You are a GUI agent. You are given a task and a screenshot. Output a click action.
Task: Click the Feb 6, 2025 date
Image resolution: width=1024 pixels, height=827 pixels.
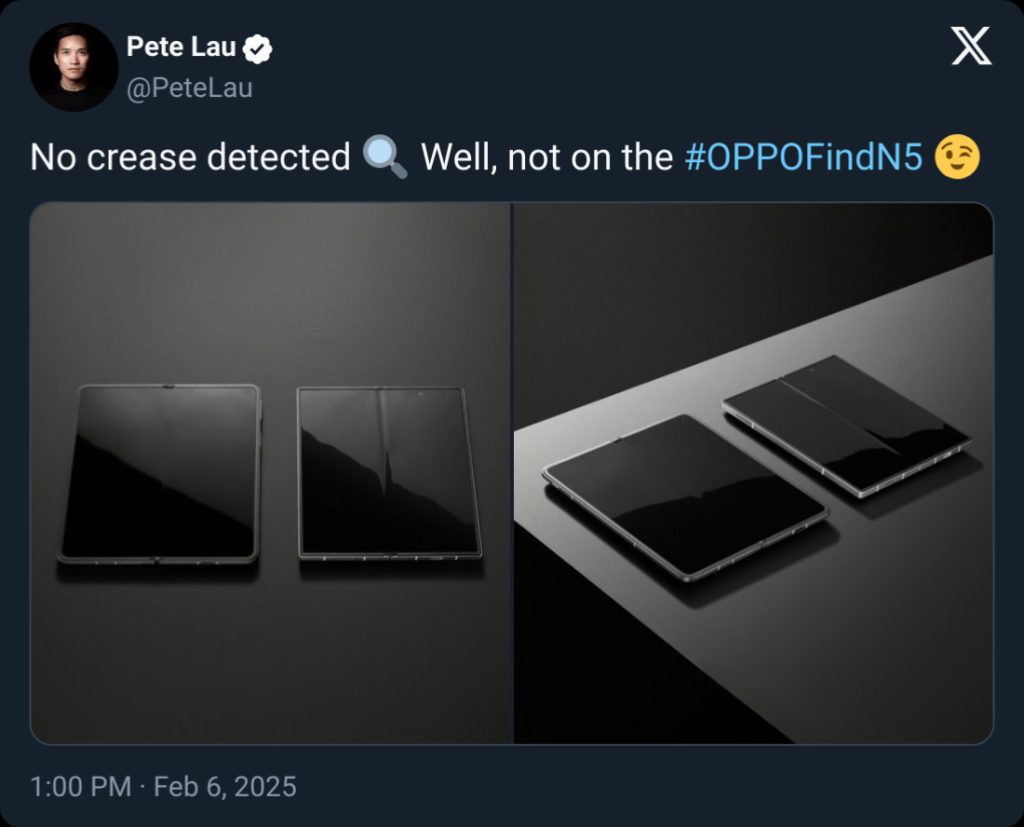point(226,786)
